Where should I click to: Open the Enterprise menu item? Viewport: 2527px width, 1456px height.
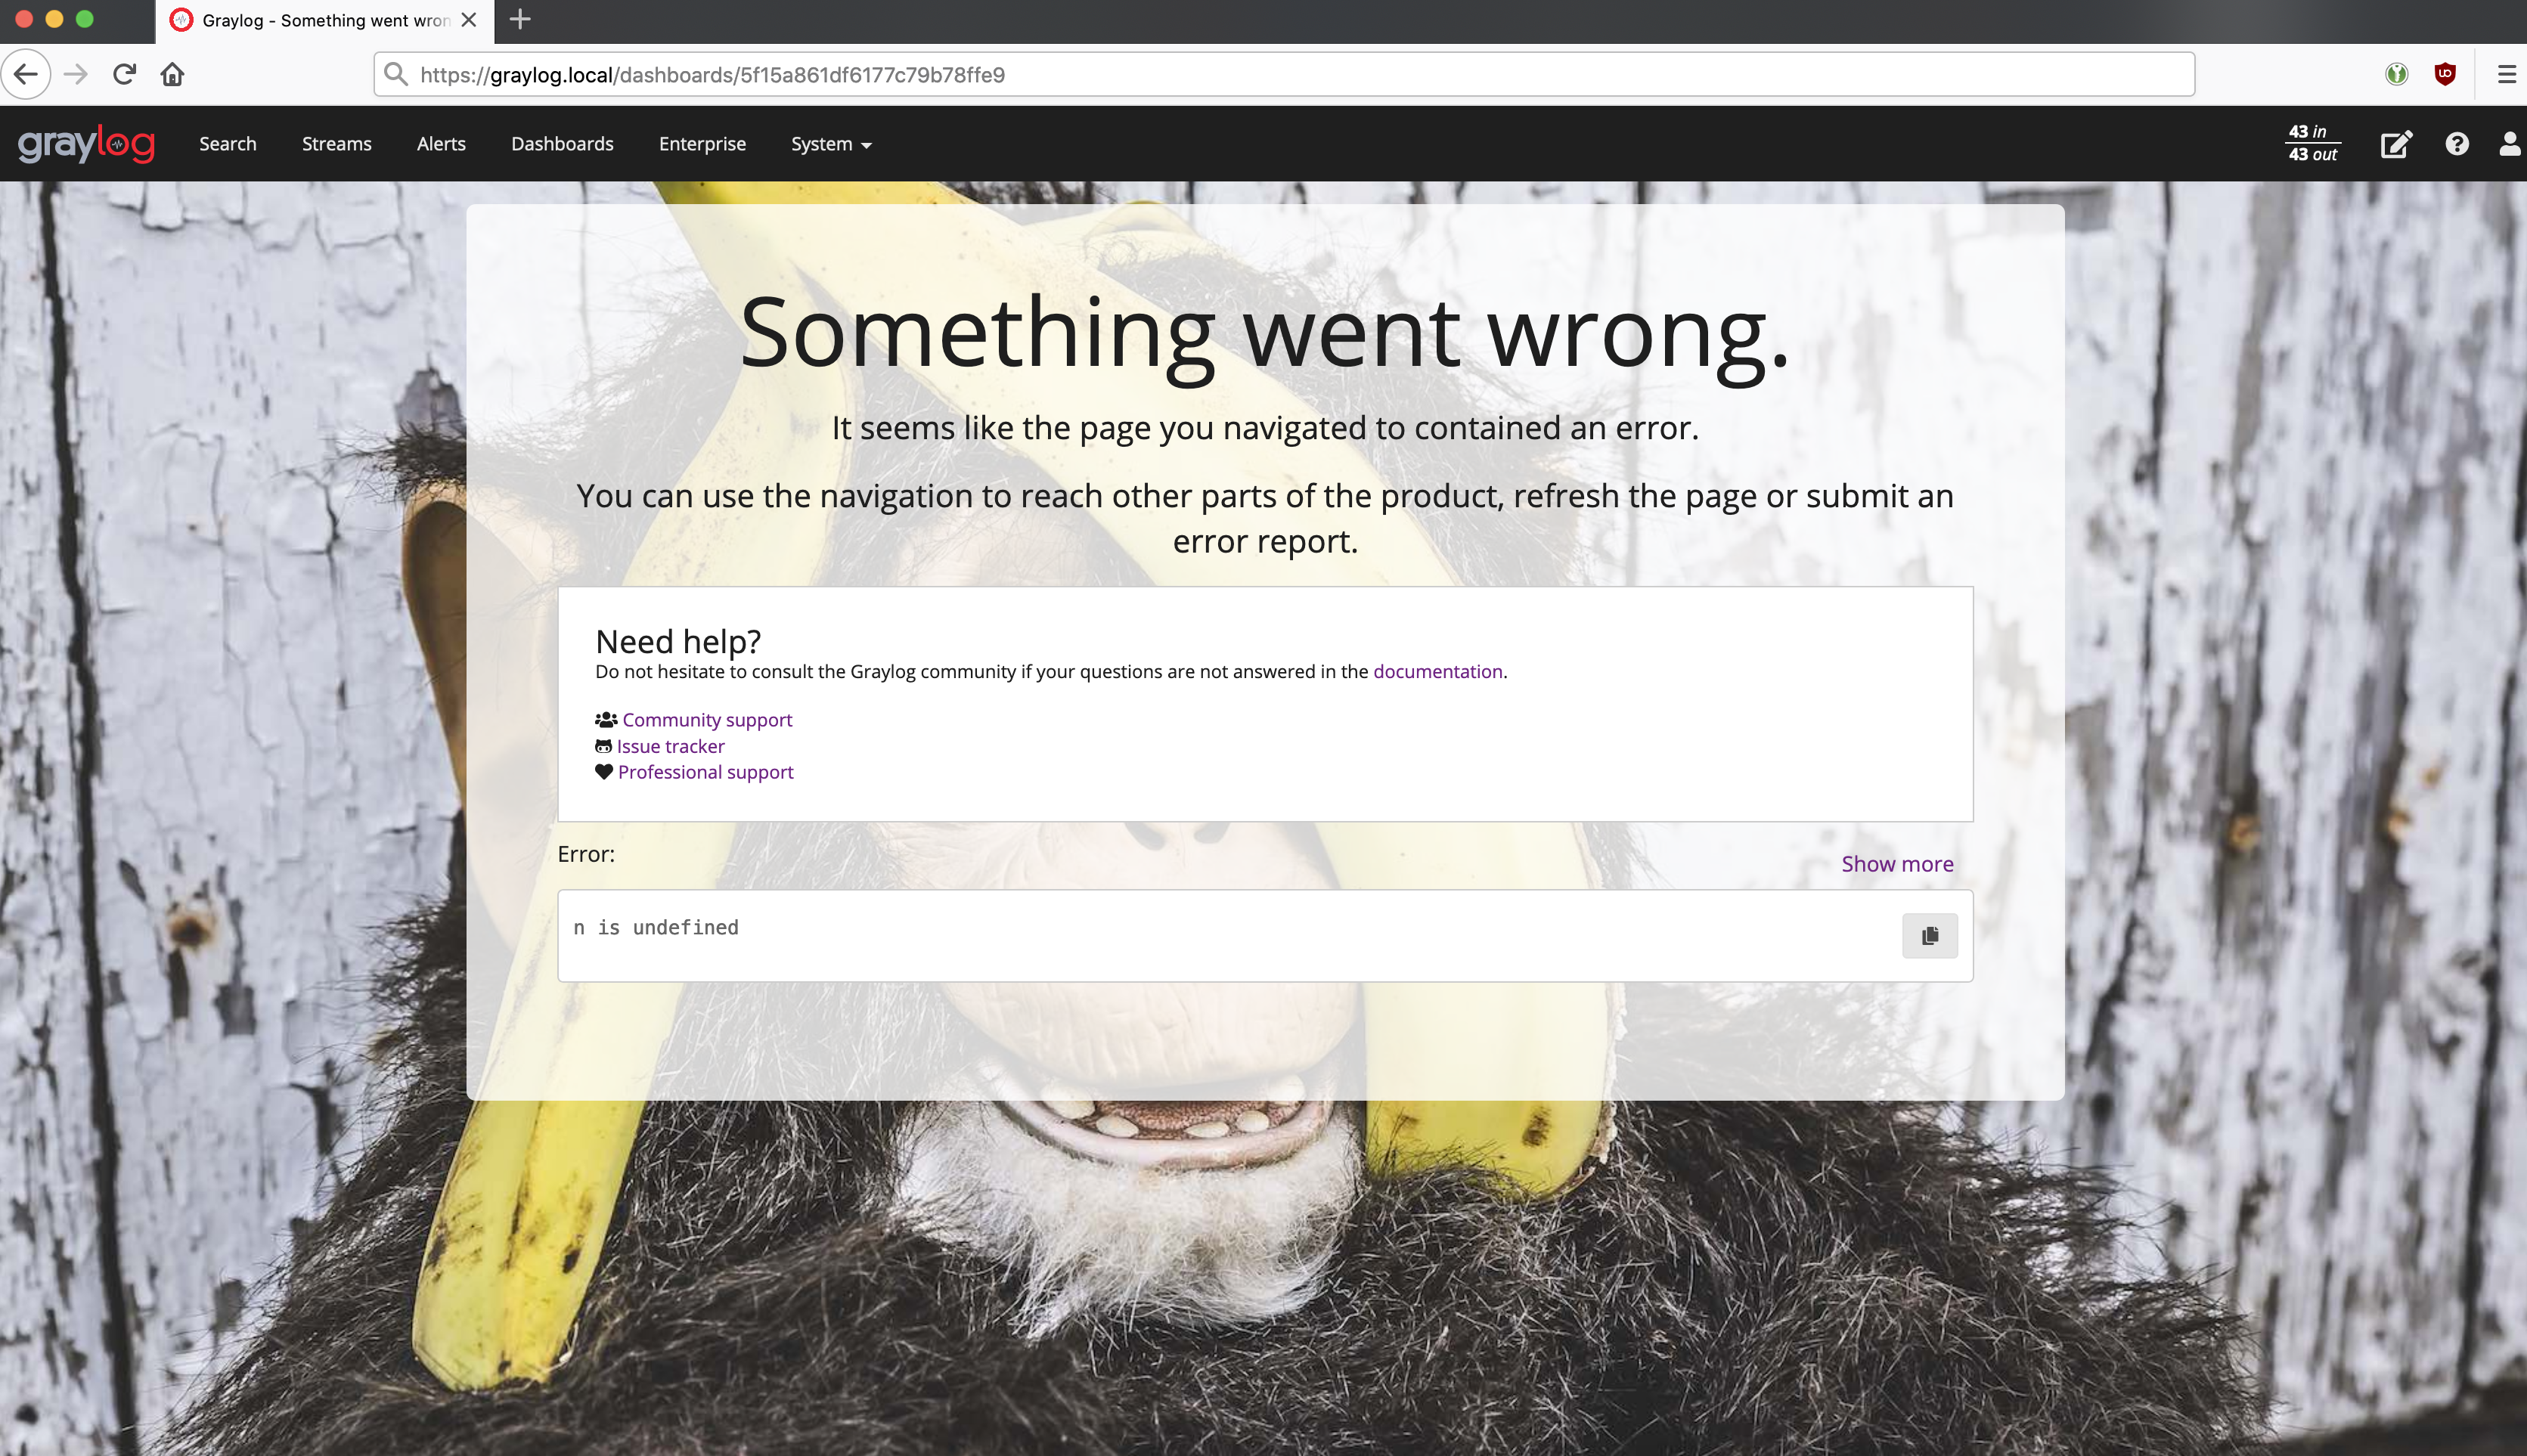(702, 144)
